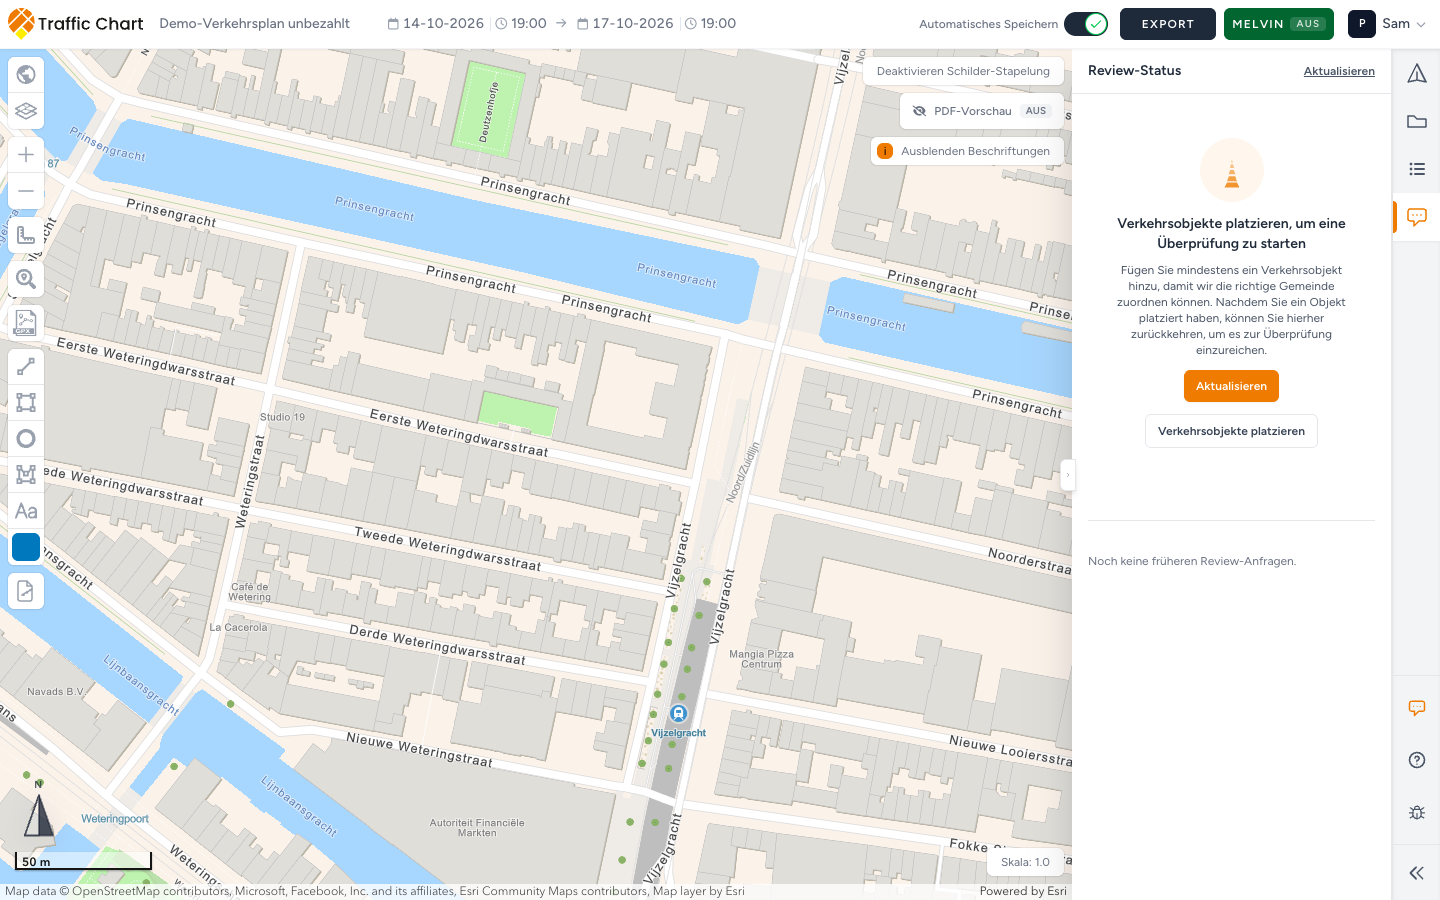This screenshot has height=900, width=1440.
Task: Open the end date 17-10-2026 picker
Action: tap(625, 24)
